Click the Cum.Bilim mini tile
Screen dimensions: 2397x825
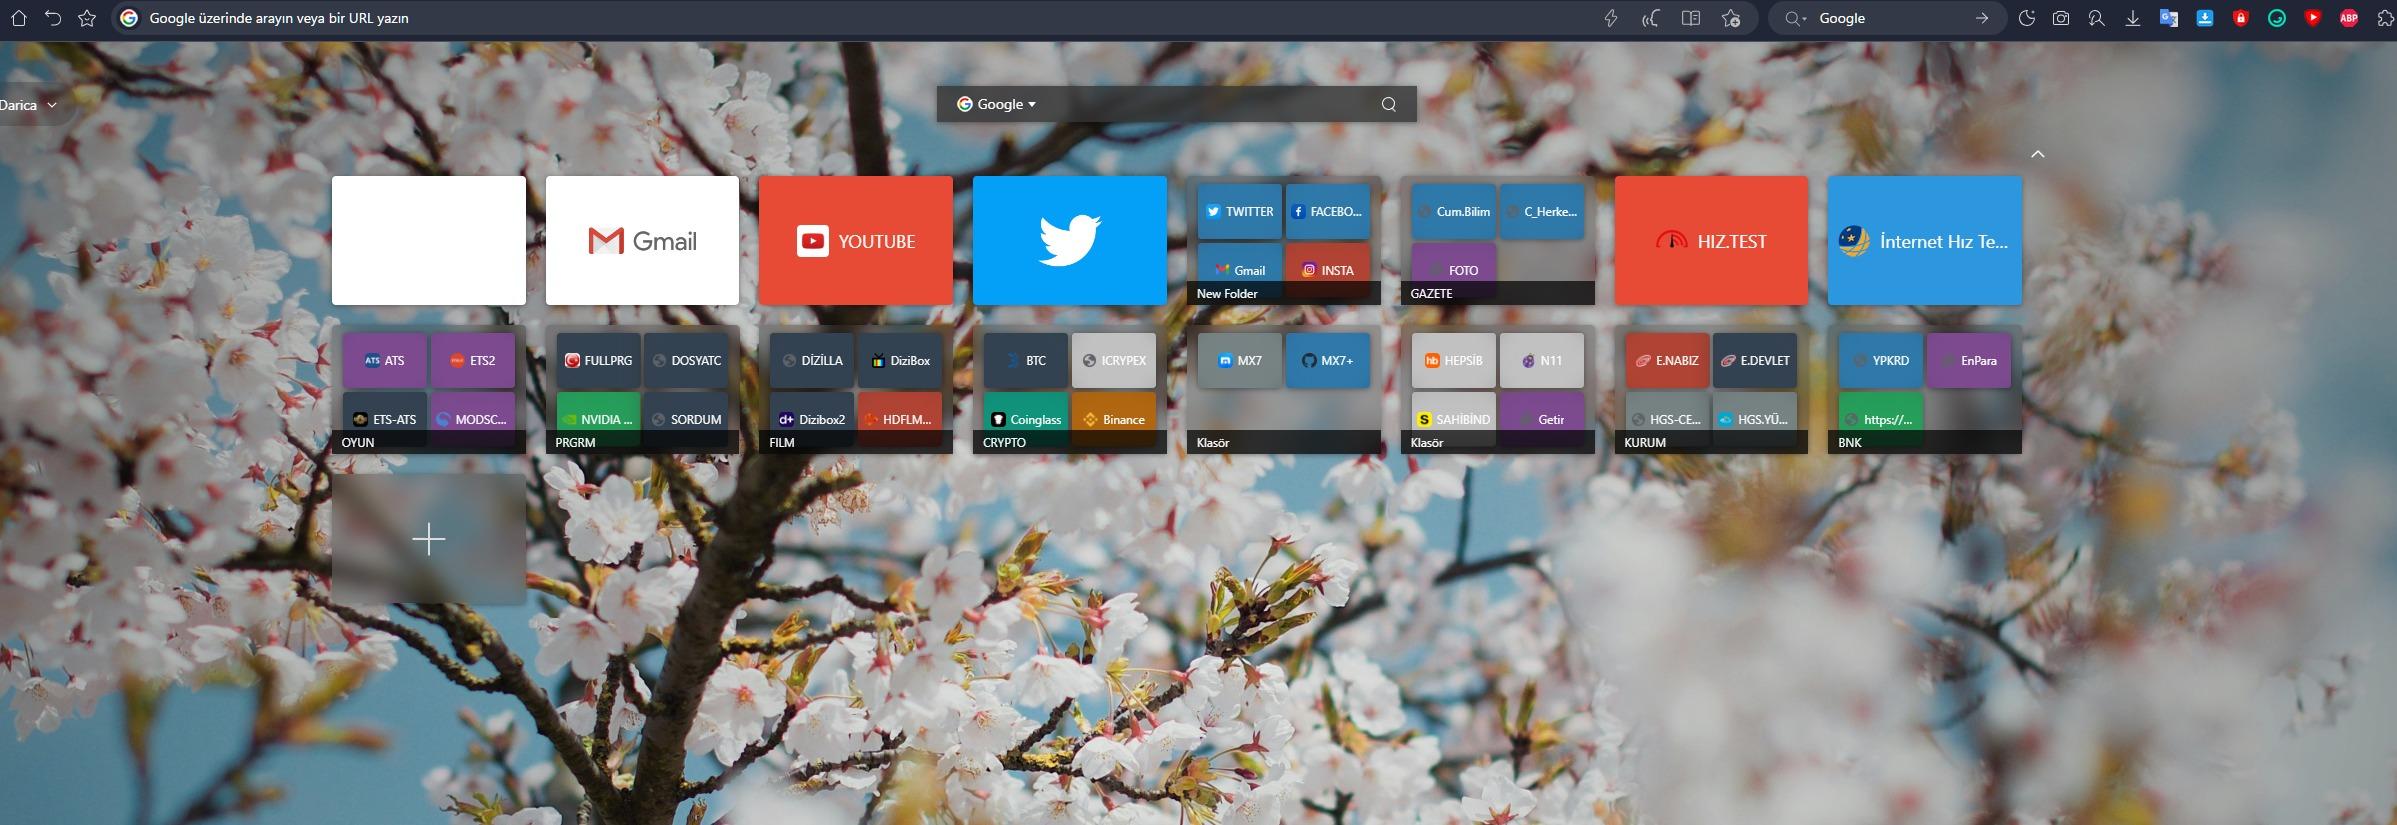tap(1454, 211)
